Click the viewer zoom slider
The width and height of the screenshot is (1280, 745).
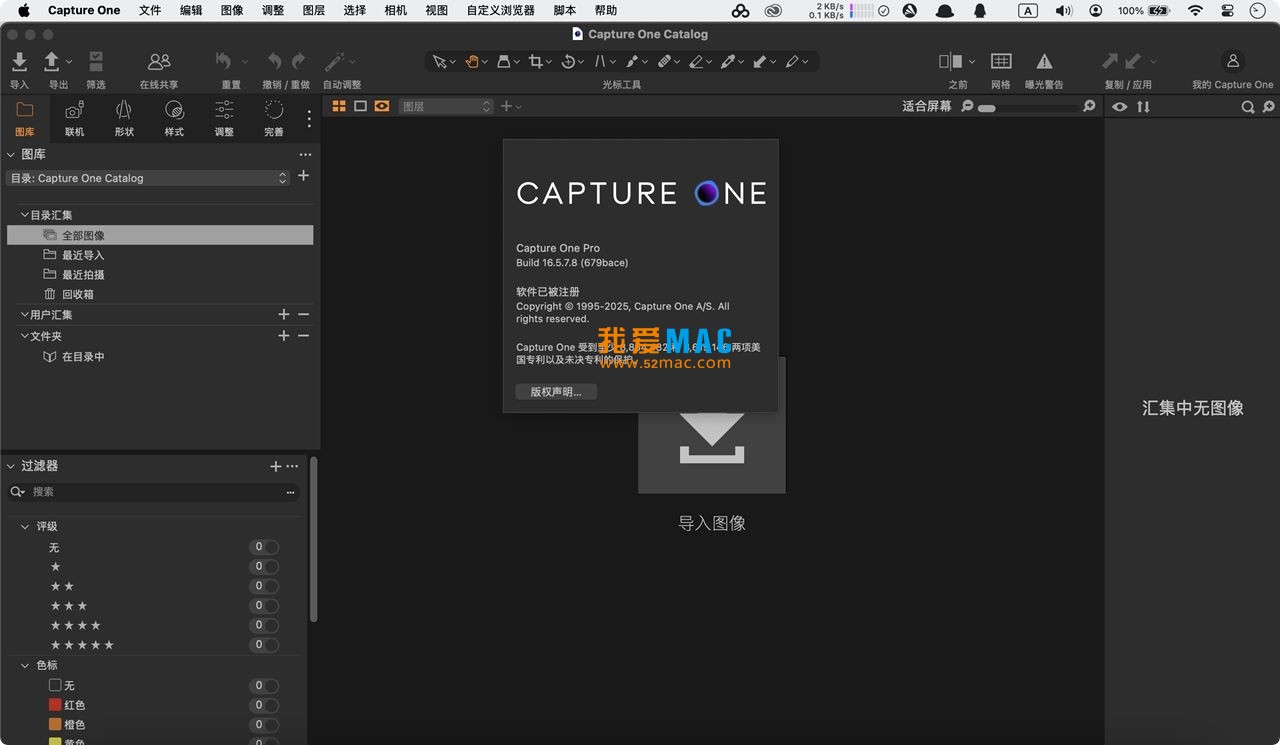click(1029, 107)
